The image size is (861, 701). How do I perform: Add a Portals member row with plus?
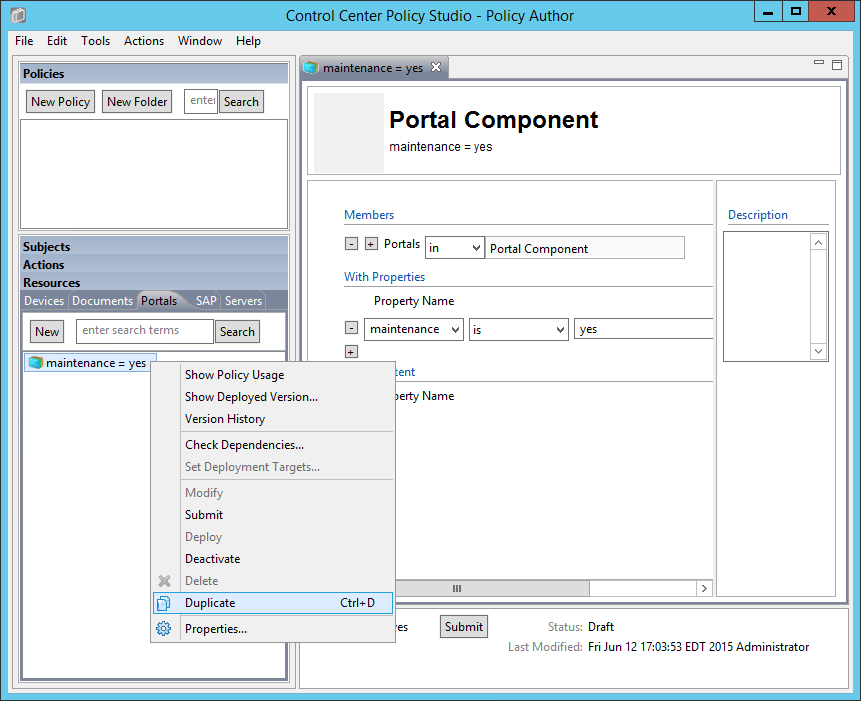point(371,244)
